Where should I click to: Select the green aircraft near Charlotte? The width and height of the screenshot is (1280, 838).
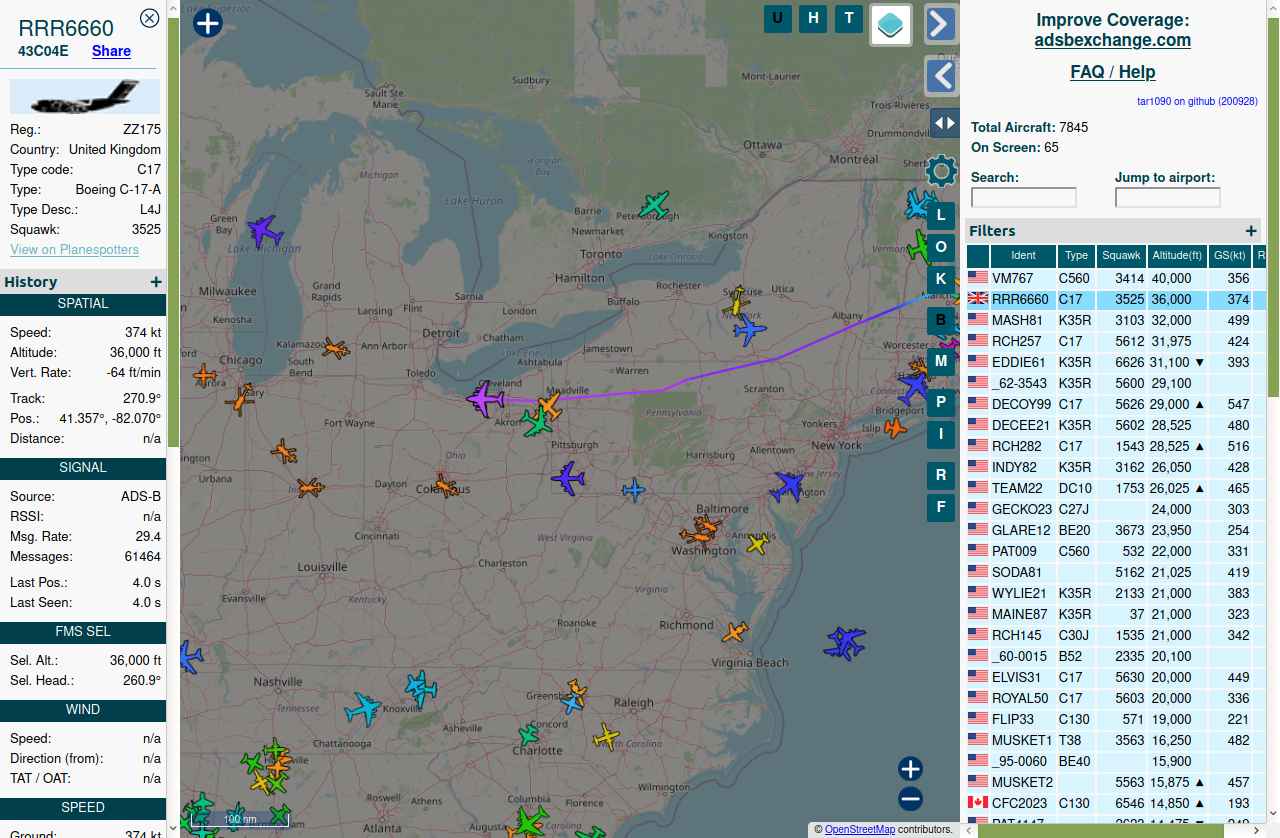click(x=528, y=737)
